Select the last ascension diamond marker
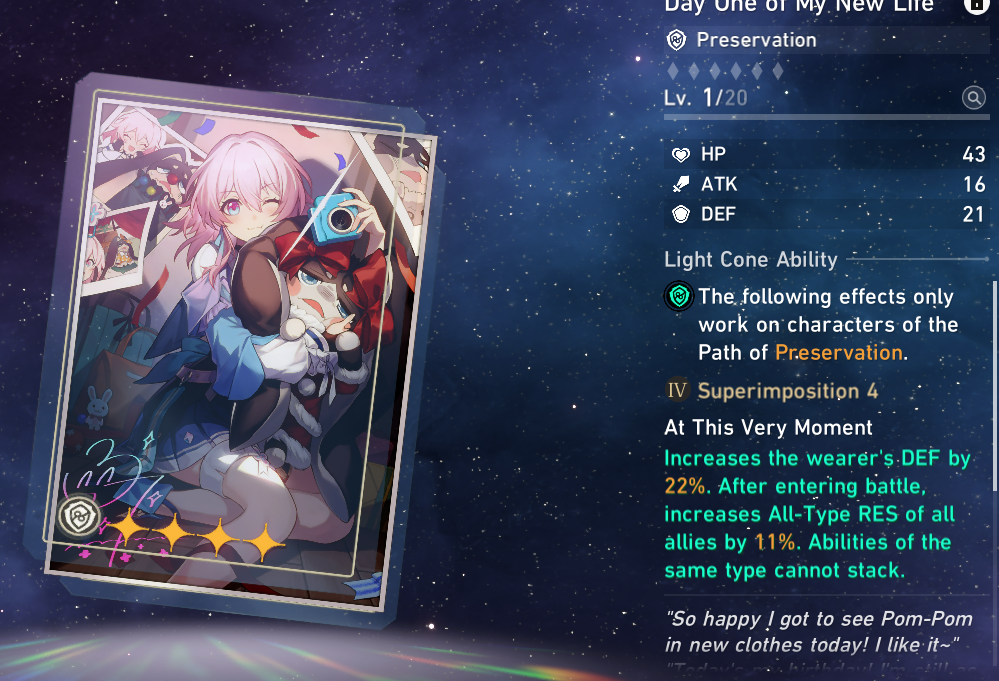Image resolution: width=999 pixels, height=681 pixels. coord(777,71)
